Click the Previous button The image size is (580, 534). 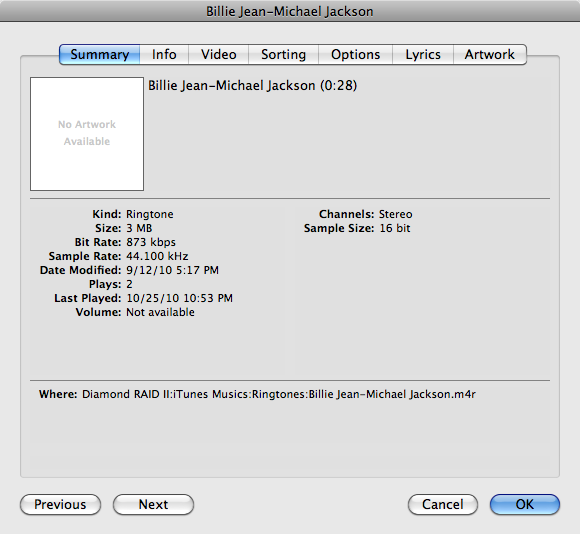click(60, 504)
